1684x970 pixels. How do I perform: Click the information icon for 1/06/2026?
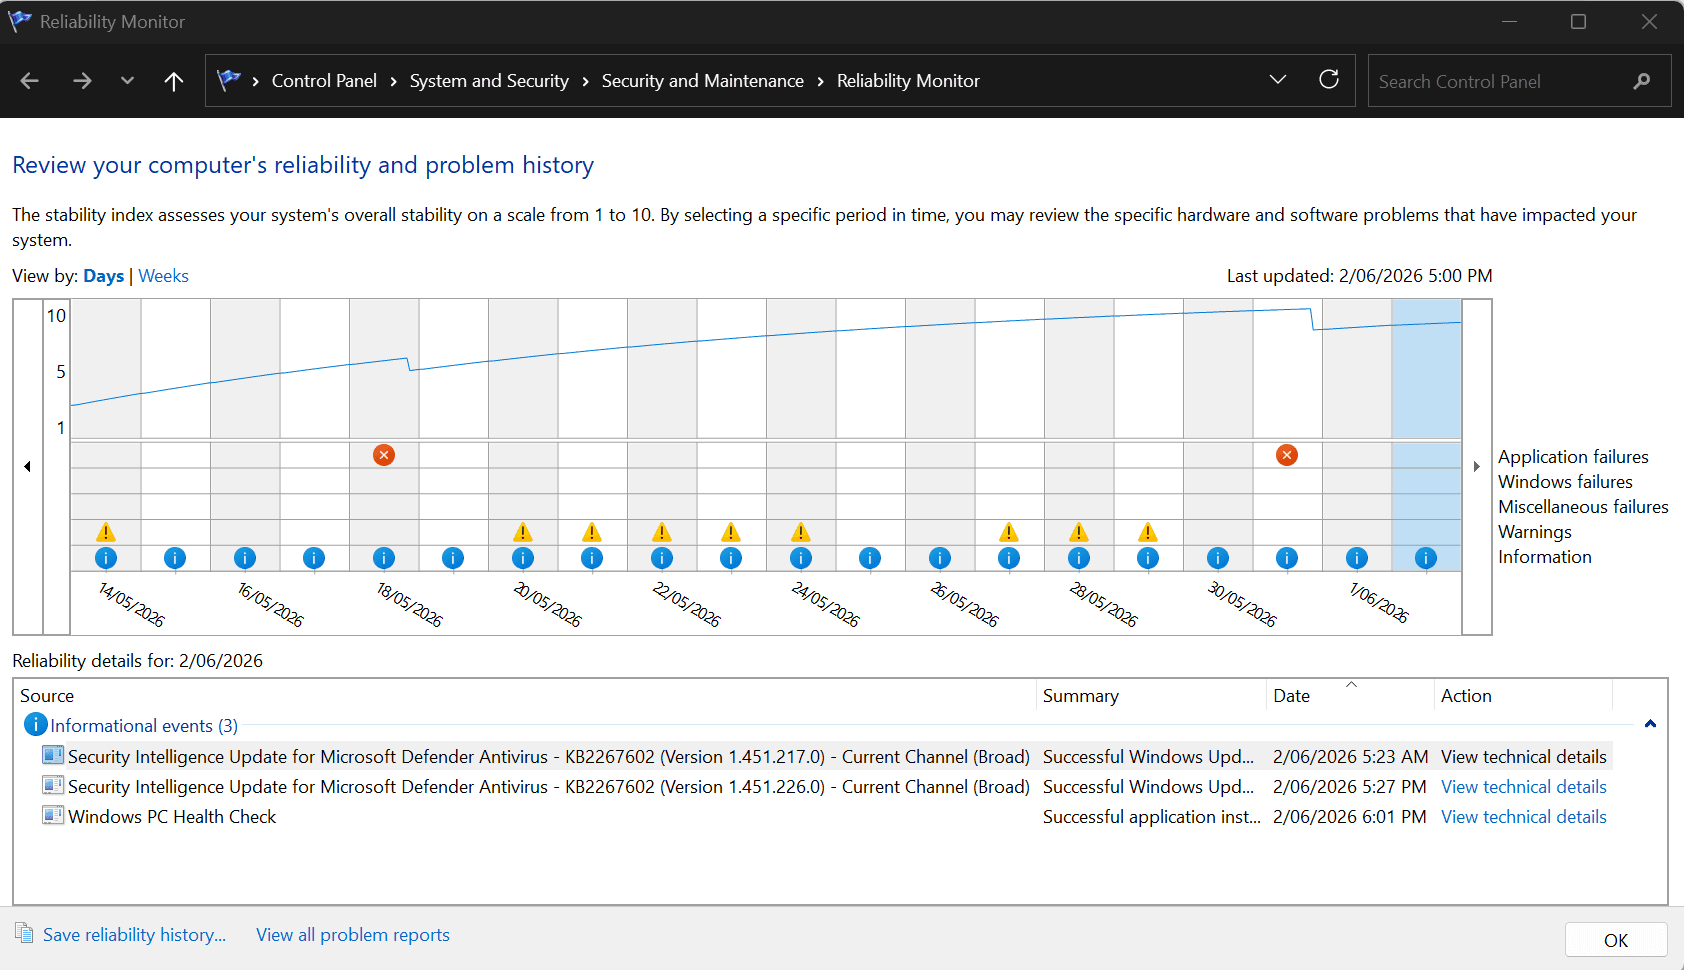coord(1357,558)
